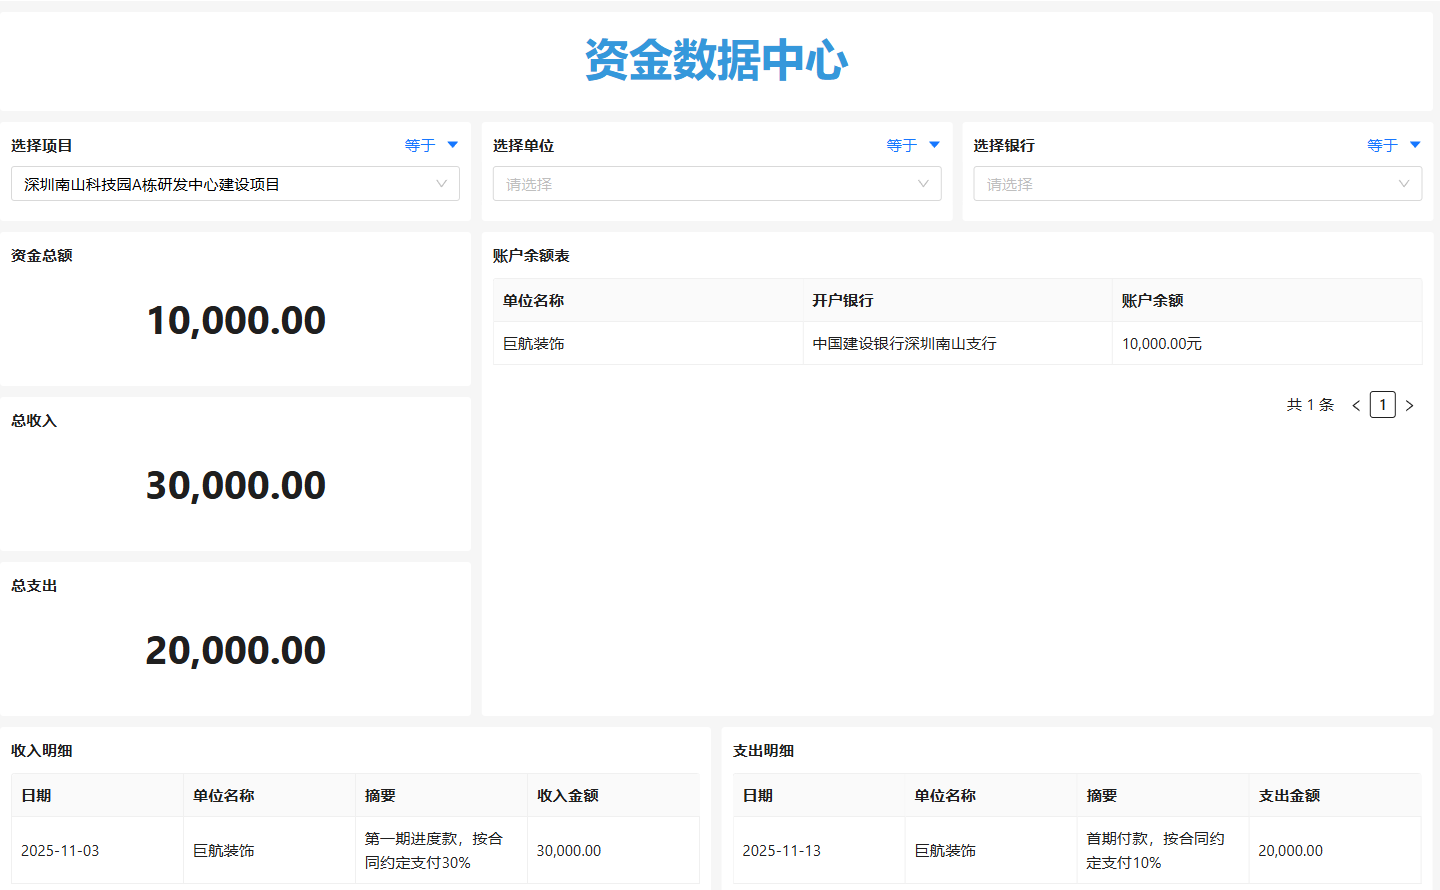Screen dimensions: 1440x890
Task: Click the dropdown arrow inside 选择项目 field
Action: tap(440, 183)
